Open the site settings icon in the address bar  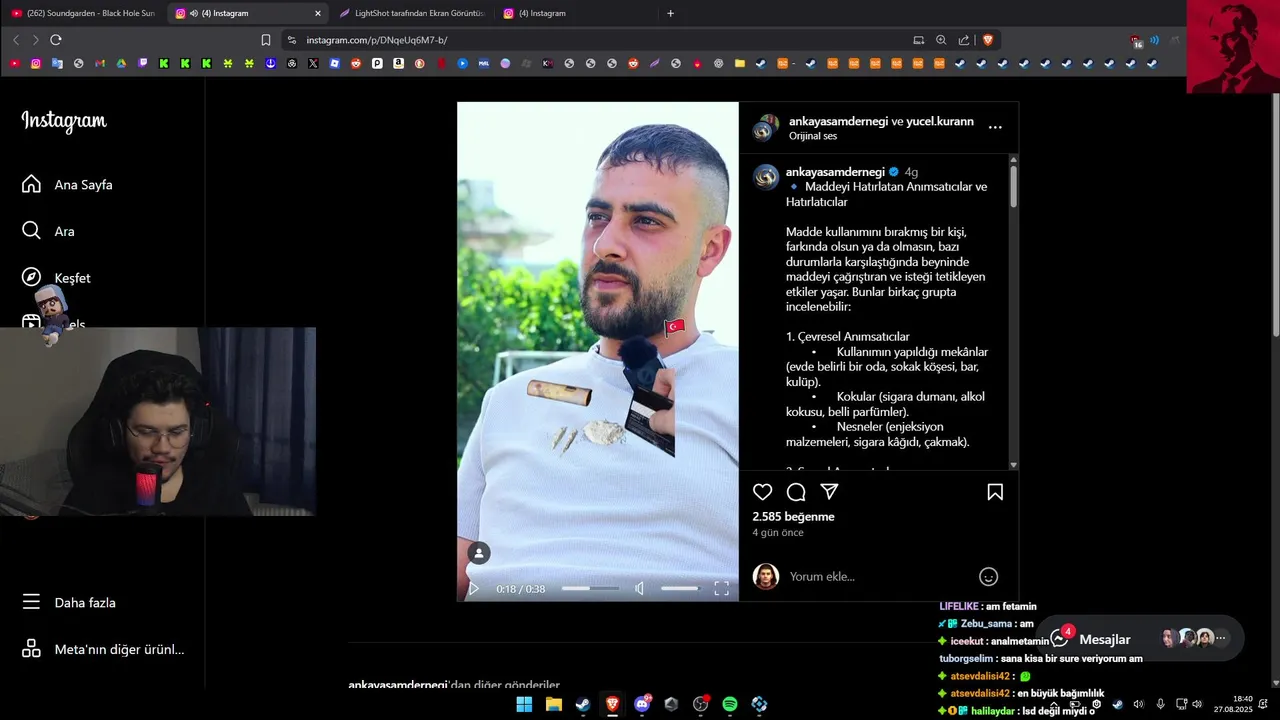coord(291,40)
